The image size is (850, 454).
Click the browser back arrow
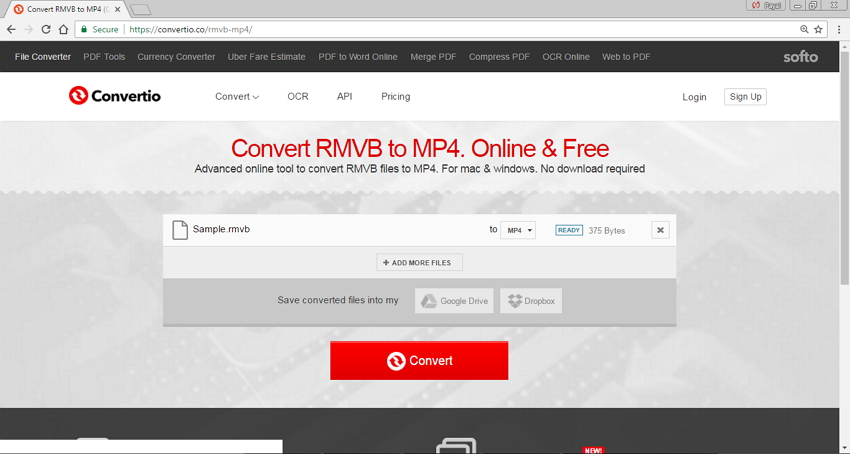(11, 29)
